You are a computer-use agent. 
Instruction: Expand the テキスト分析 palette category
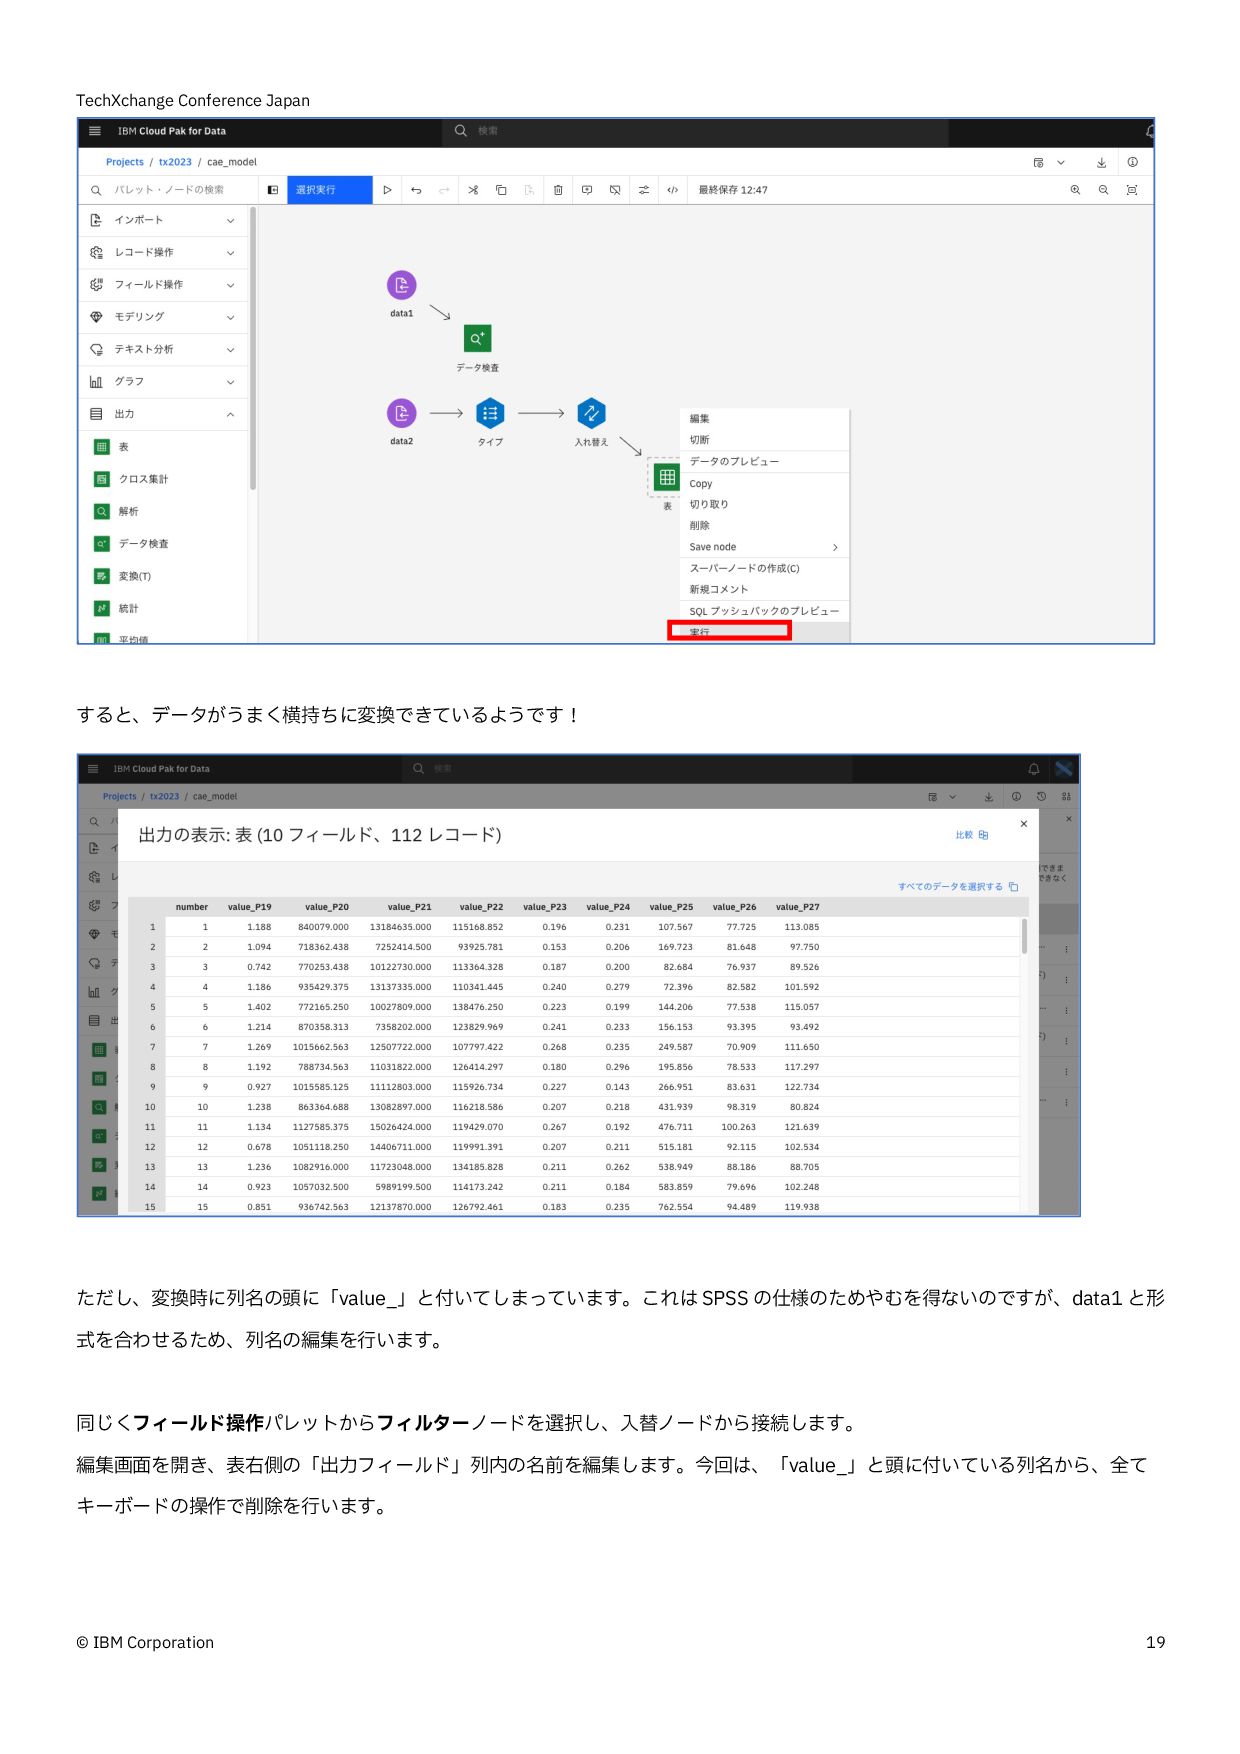[164, 349]
